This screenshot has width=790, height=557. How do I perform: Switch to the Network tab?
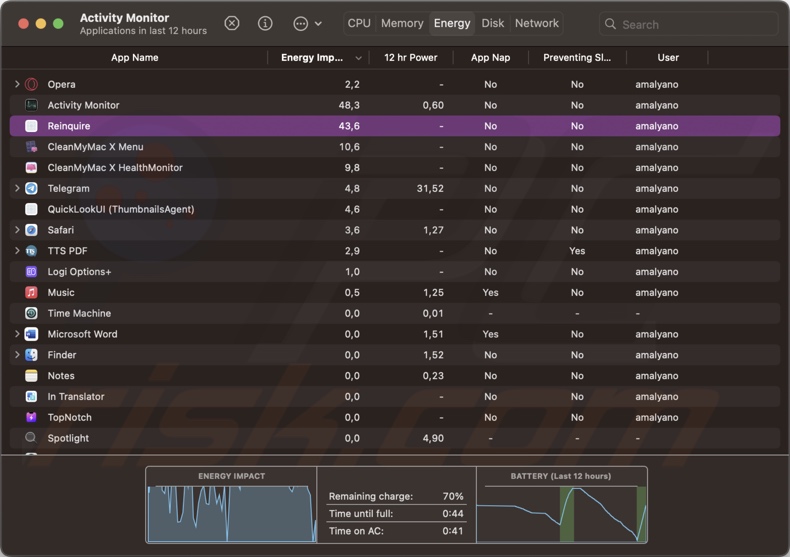[537, 23]
